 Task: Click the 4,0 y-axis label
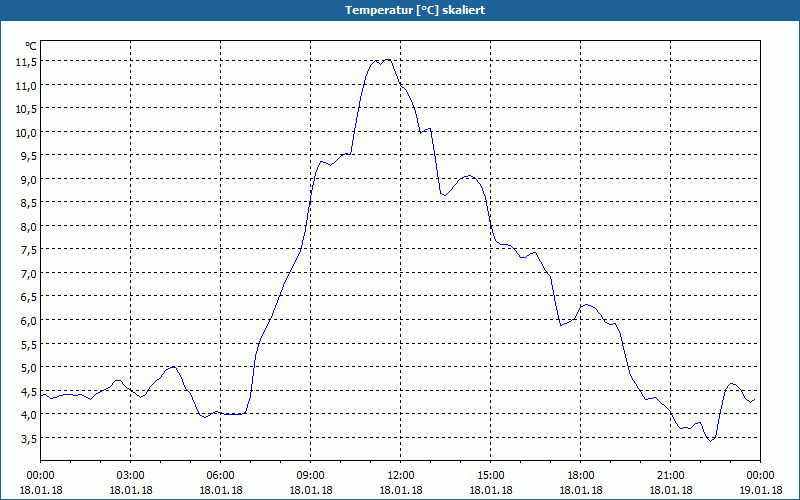pyautogui.click(x=29, y=415)
